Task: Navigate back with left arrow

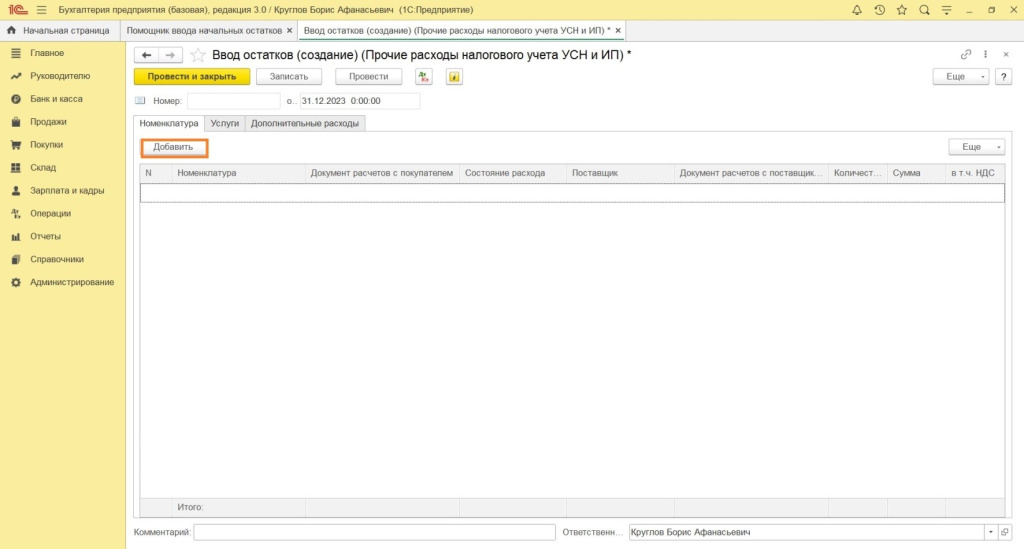Action: coord(147,55)
